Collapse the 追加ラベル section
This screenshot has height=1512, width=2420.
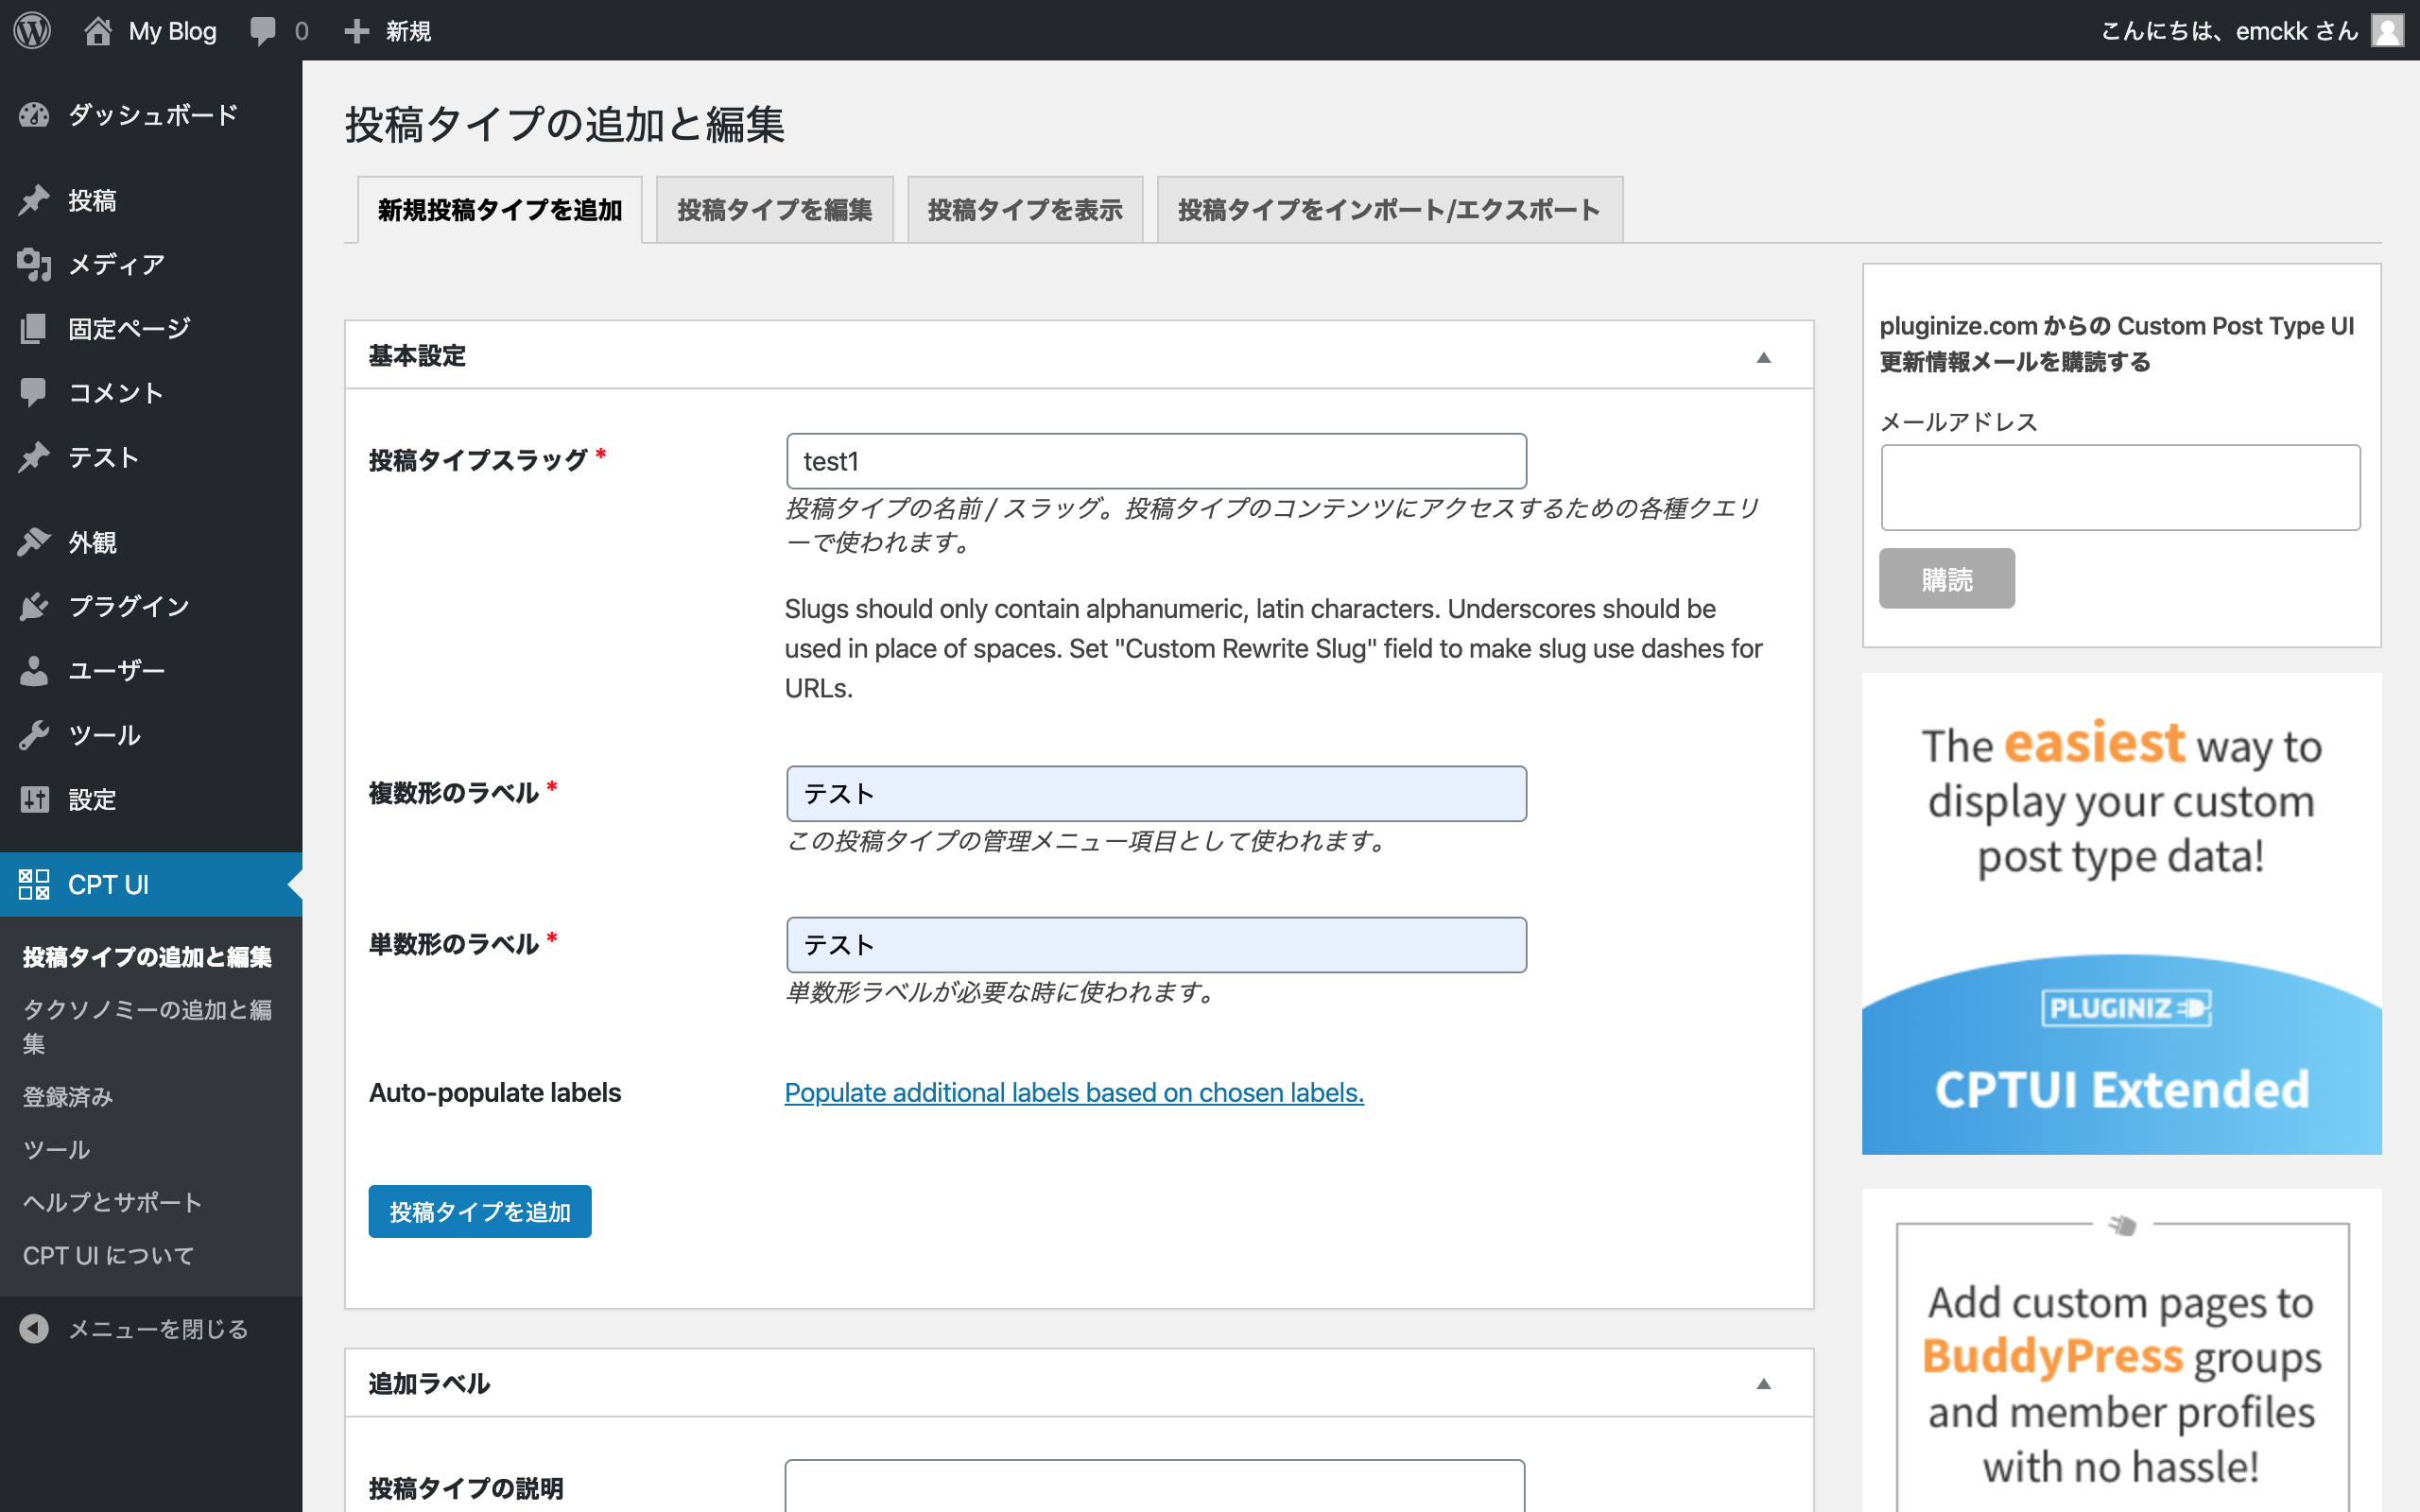pos(1765,1383)
